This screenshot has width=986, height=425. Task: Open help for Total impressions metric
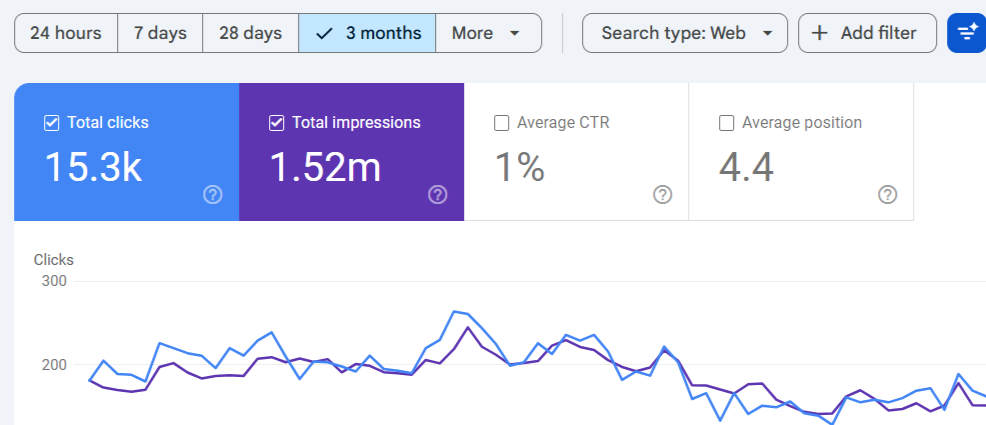[x=437, y=195]
